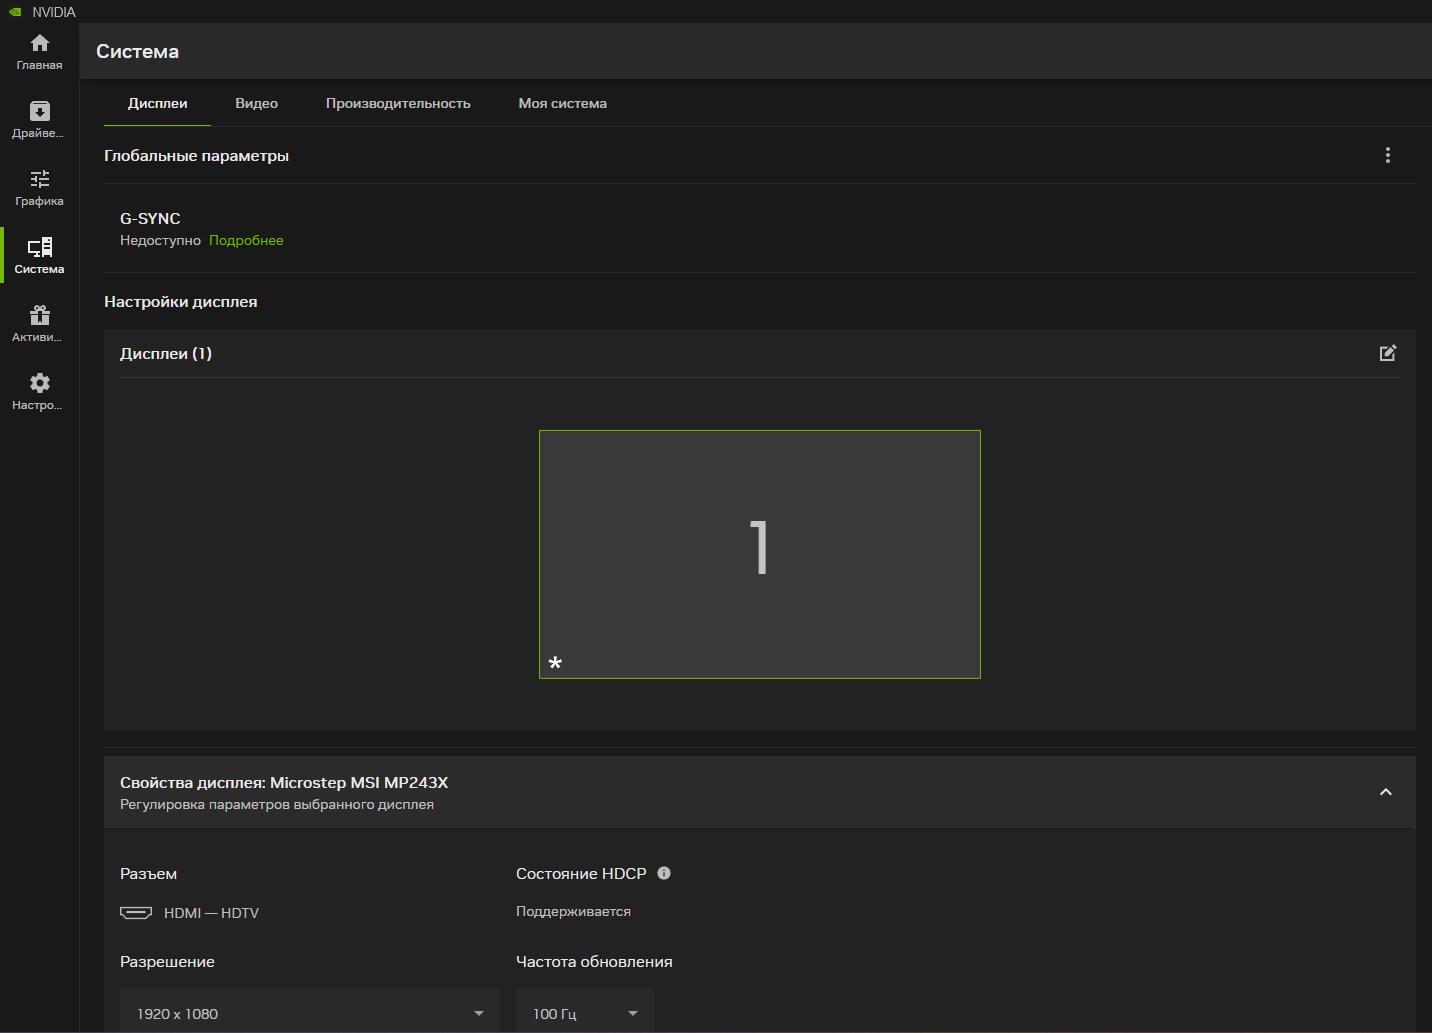Switch to the Моя система tab

(562, 103)
